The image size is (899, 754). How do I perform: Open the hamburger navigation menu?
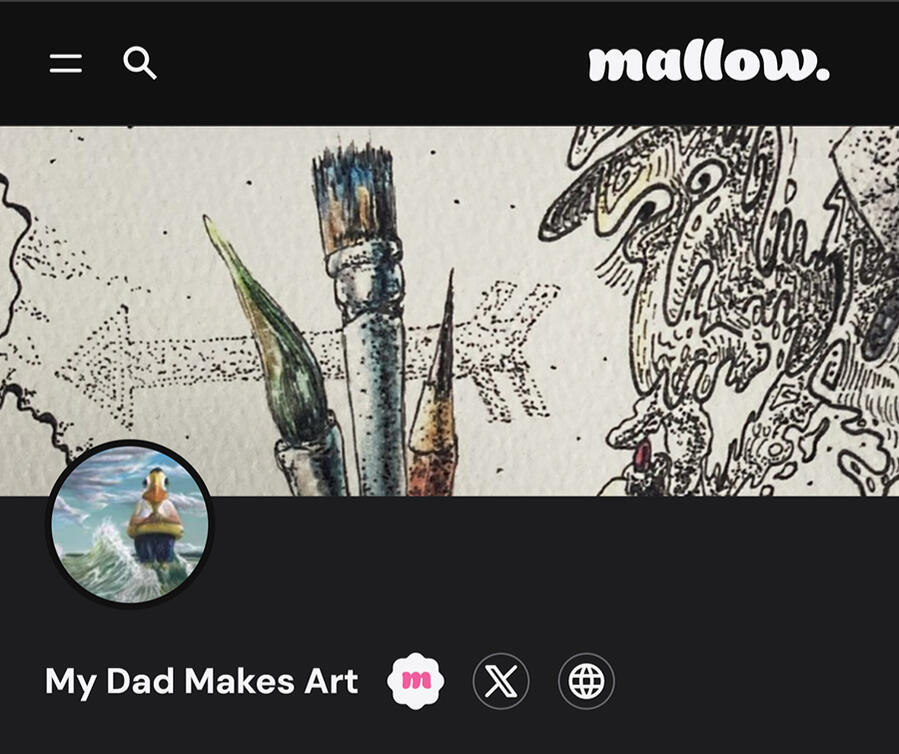pos(65,63)
